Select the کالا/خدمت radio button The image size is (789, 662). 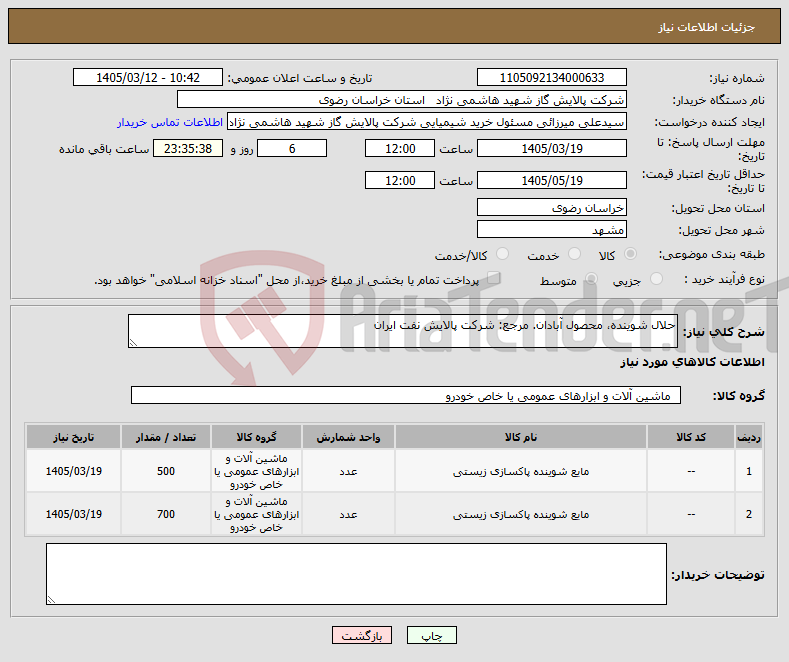pyautogui.click(x=502, y=254)
